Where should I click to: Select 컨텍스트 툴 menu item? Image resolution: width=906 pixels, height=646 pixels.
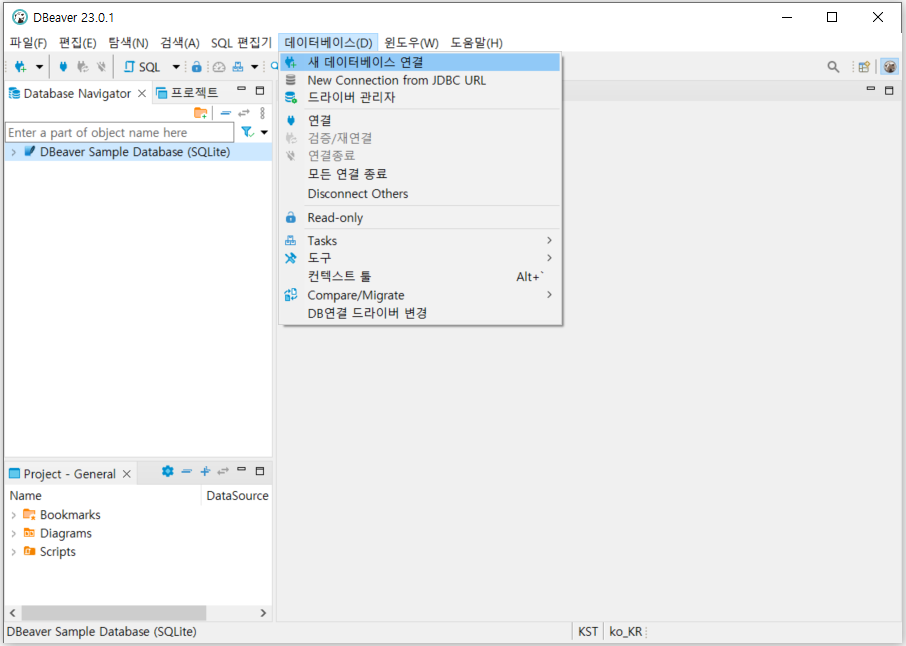coord(420,276)
